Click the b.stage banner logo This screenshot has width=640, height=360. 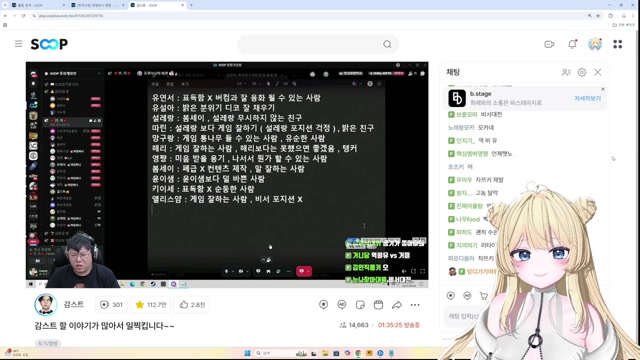[457, 98]
